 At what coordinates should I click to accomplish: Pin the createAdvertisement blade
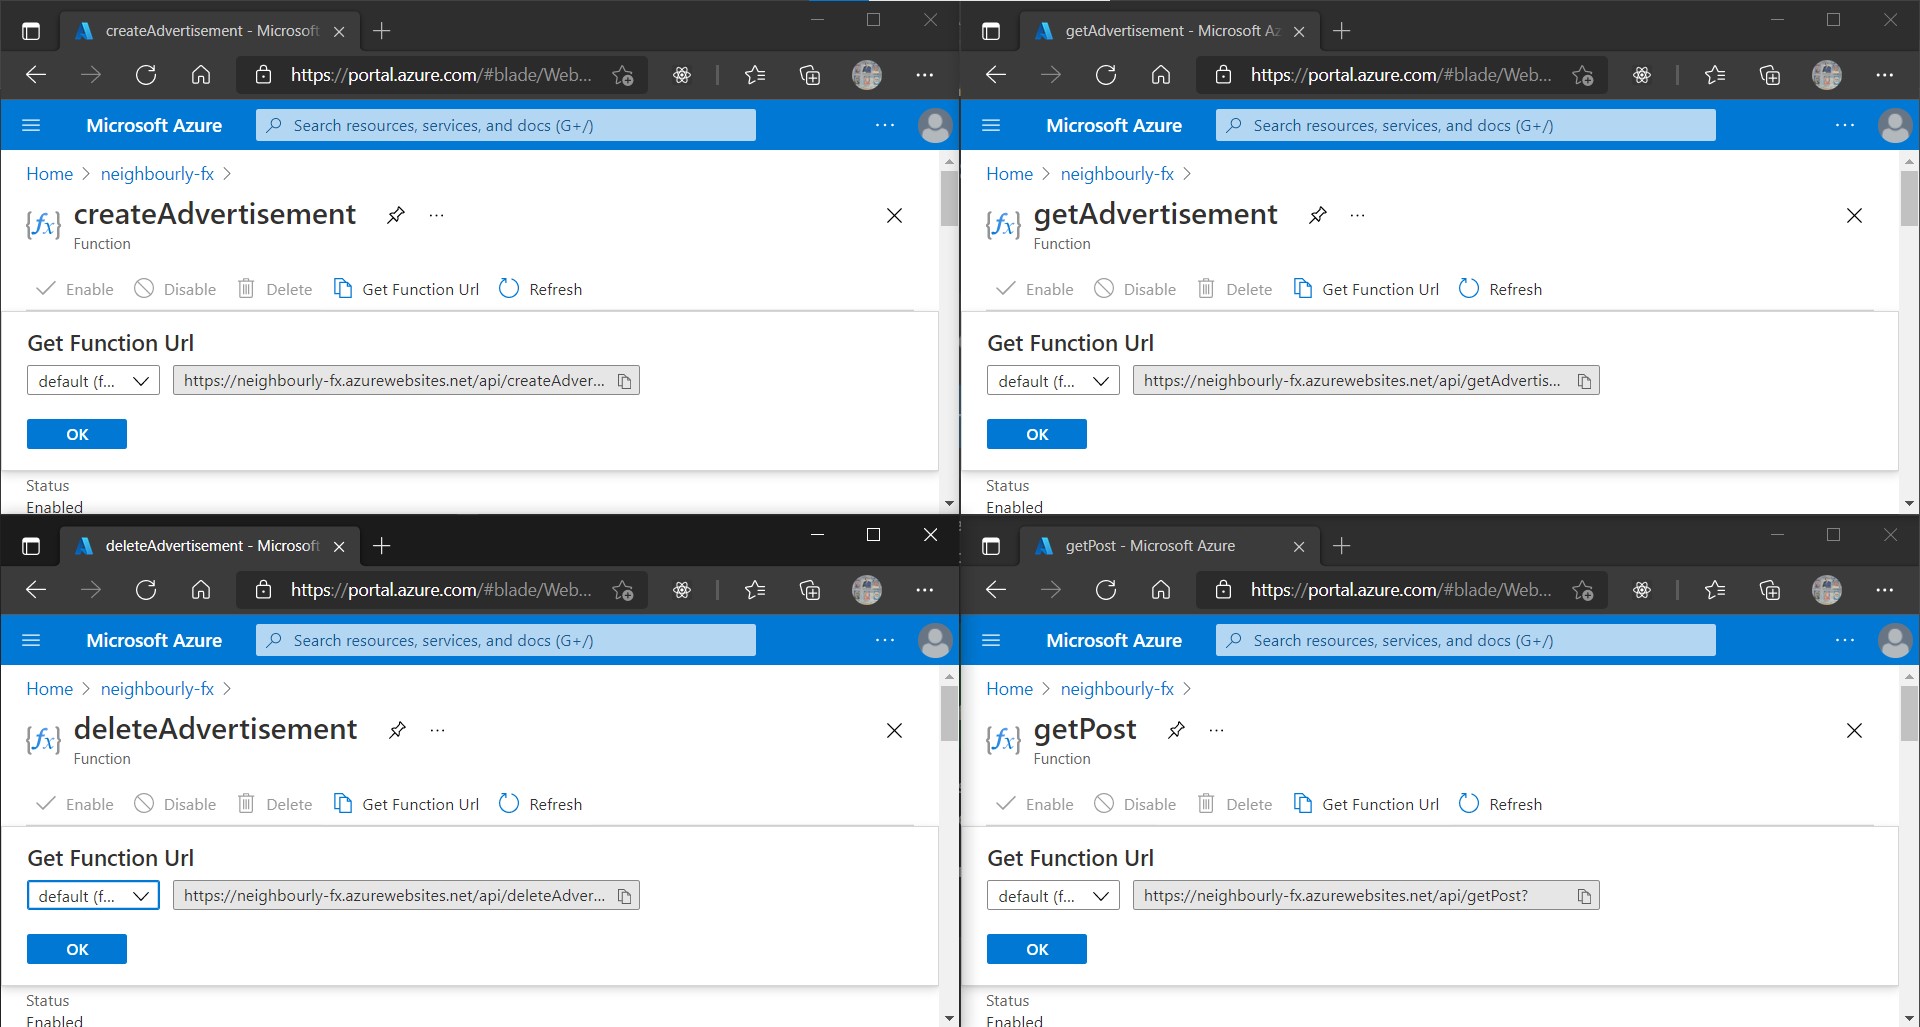tap(396, 215)
